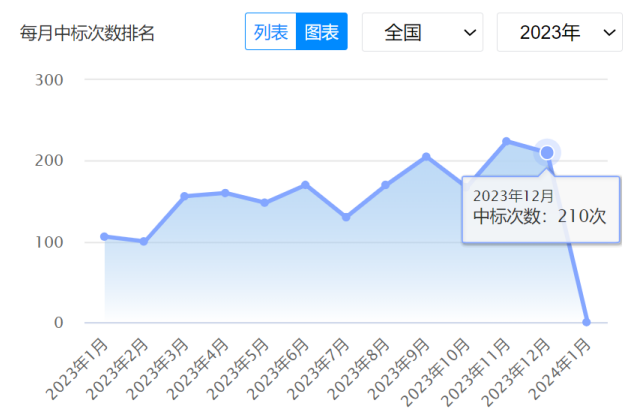The width and height of the screenshot is (628, 412).
Task: Click the 2023年1月 first data point
Action: tap(104, 237)
